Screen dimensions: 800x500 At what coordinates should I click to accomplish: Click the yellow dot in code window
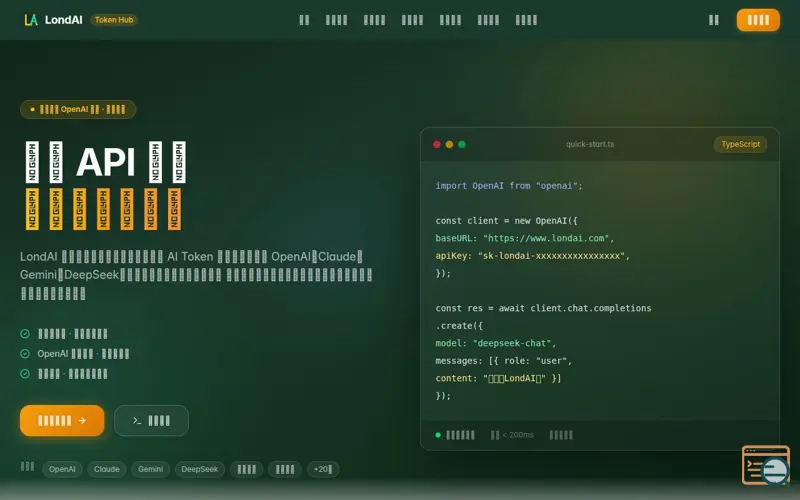click(449, 144)
